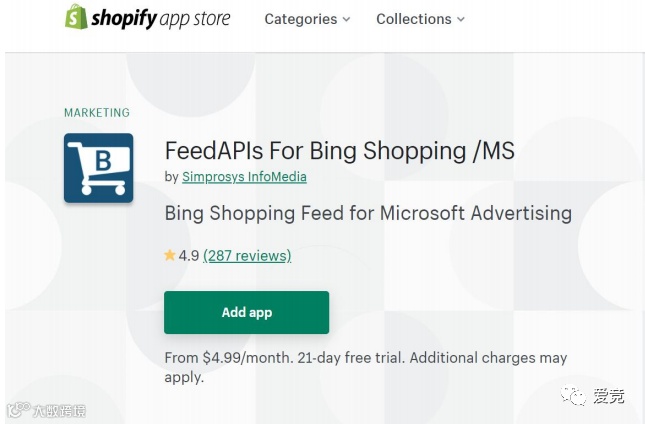Expand the Categories dropdown chevron
This screenshot has width=645, height=424.
[x=346, y=19]
